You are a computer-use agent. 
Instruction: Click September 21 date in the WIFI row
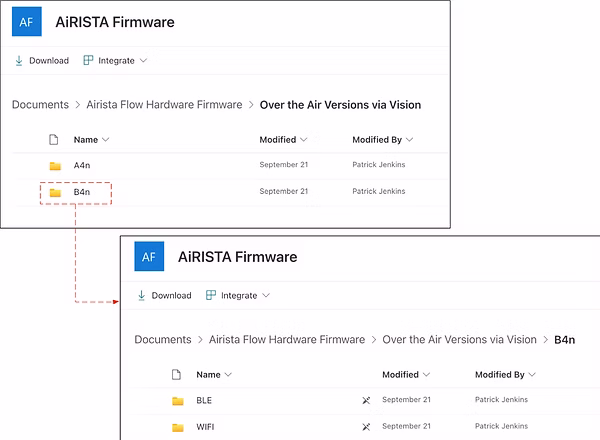[x=406, y=426]
